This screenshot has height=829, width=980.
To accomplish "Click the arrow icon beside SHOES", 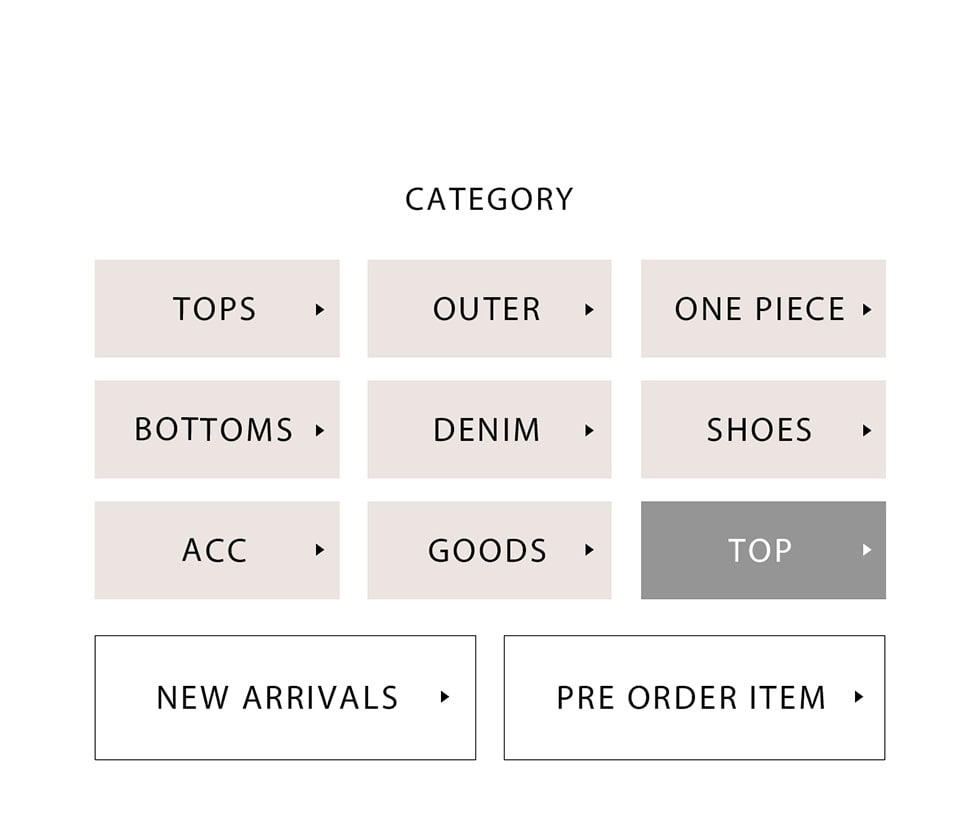I will point(866,431).
